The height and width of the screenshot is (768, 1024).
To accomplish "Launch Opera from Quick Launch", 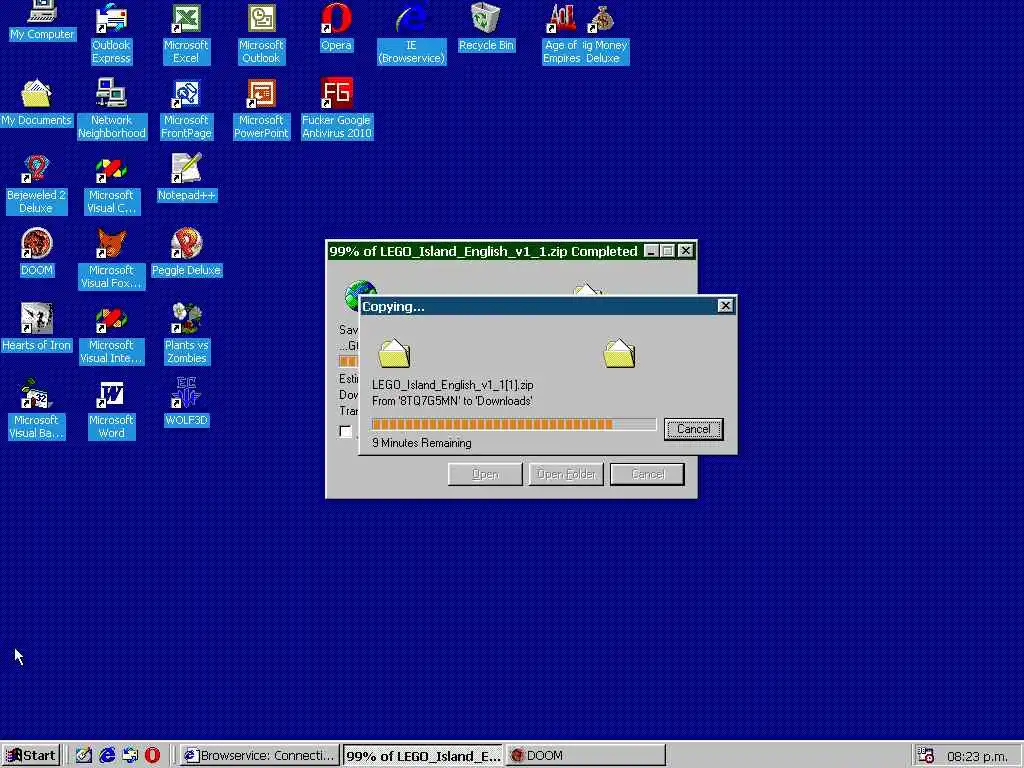I will point(153,756).
